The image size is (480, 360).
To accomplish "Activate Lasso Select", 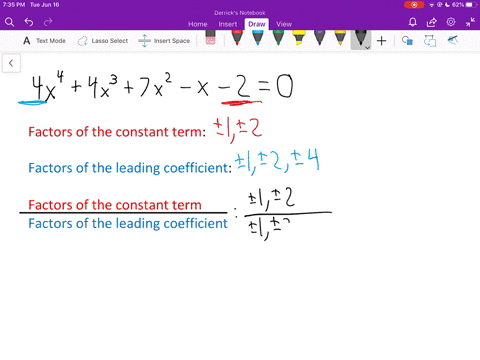I will [x=103, y=41].
